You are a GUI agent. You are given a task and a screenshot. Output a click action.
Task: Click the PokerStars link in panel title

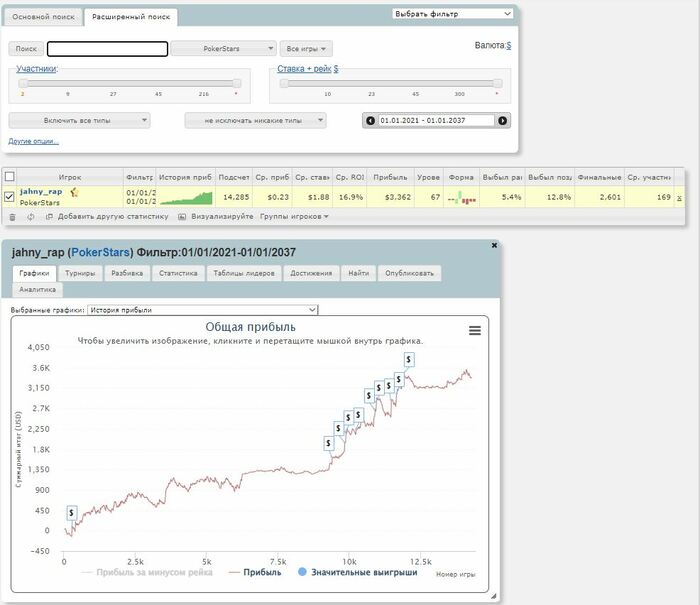click(x=100, y=252)
